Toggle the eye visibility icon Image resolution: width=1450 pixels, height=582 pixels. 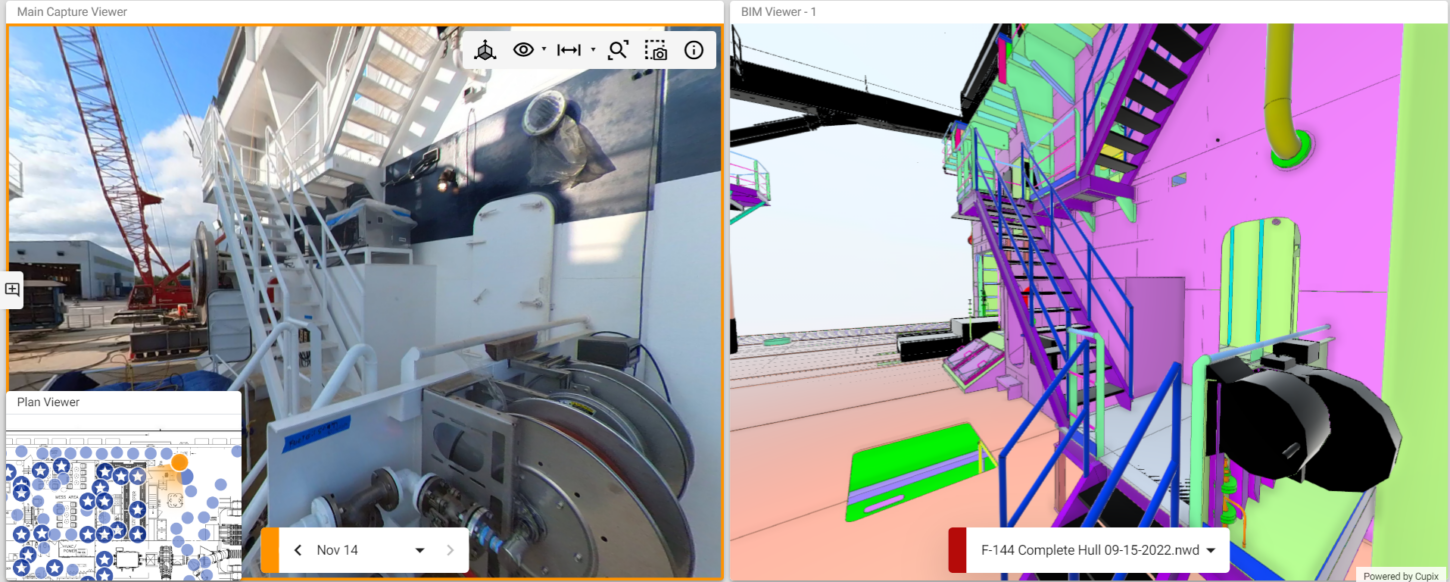pos(523,50)
